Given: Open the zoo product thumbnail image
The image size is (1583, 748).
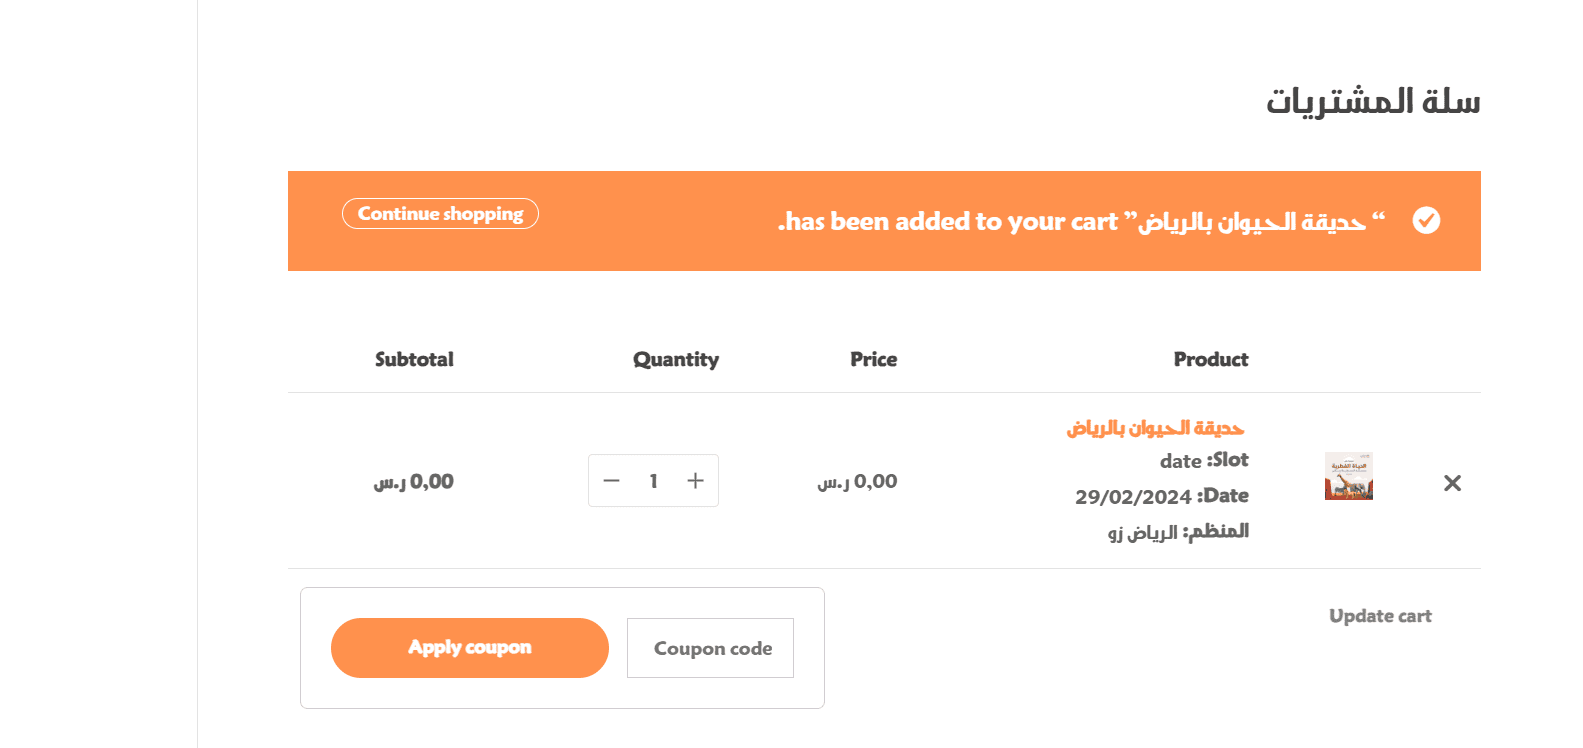Looking at the screenshot, I should tap(1349, 476).
